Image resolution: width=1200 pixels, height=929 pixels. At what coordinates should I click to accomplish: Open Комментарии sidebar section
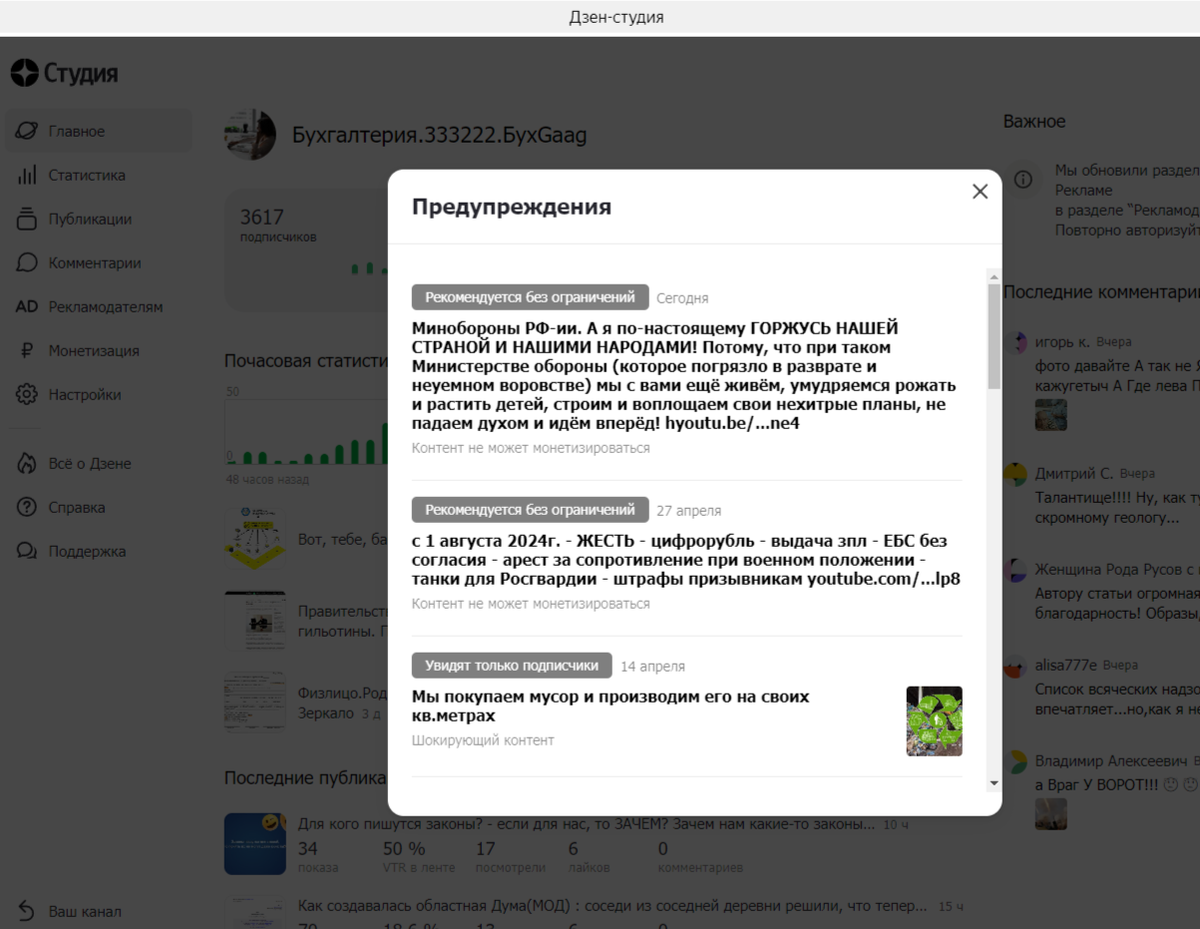pos(98,263)
